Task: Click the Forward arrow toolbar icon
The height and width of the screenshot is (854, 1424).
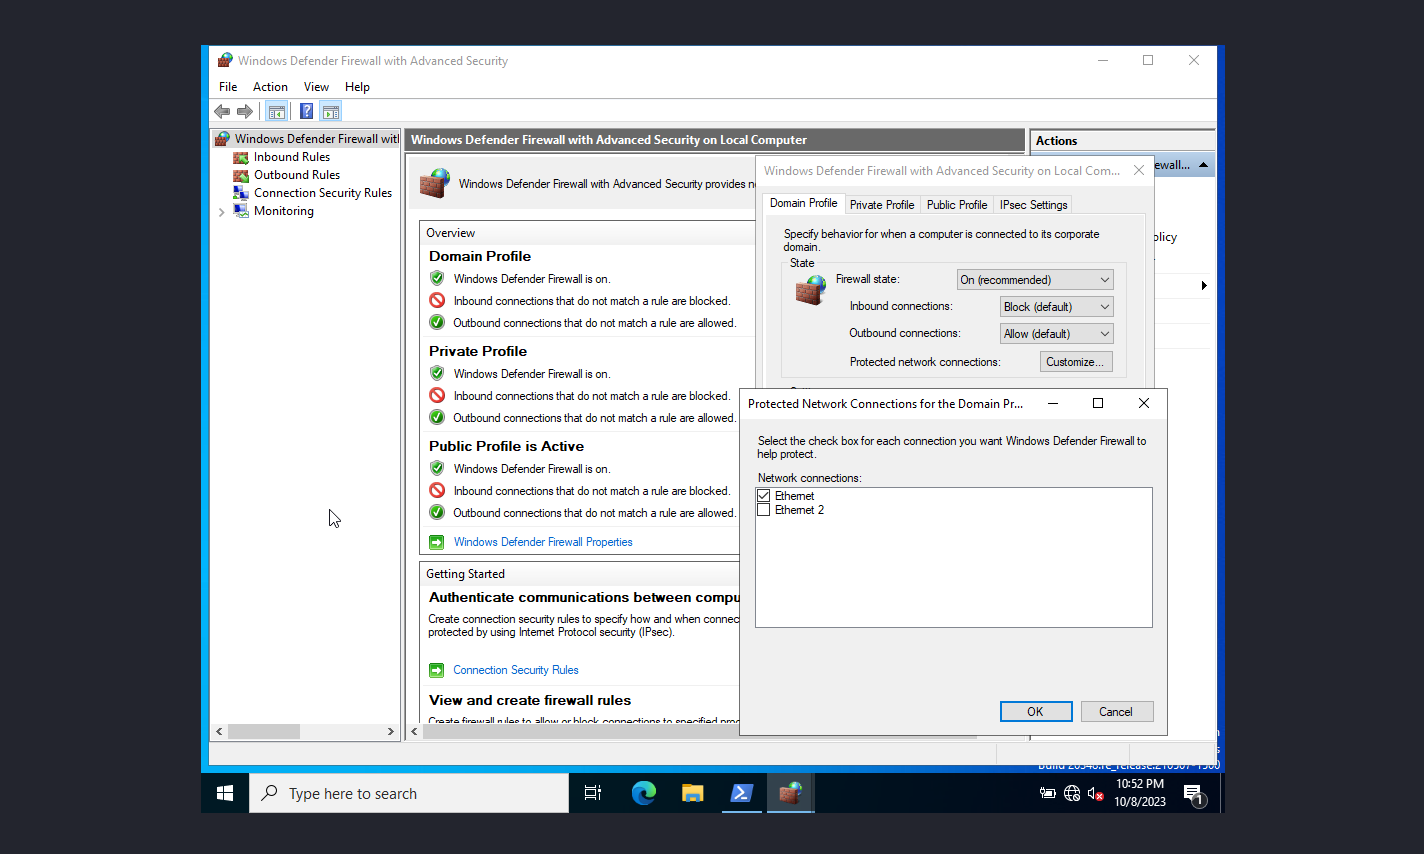Action: coord(245,111)
